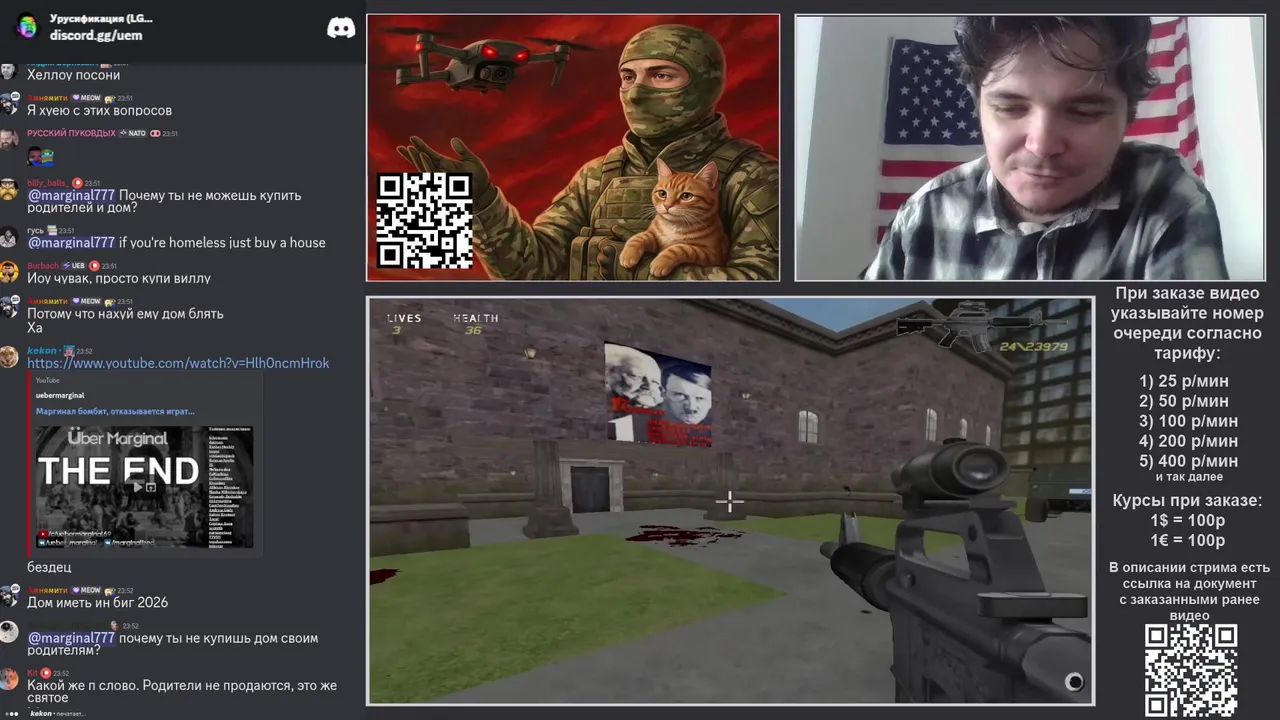The width and height of the screenshot is (1280, 720).
Task: Open the youtube.com/watch link from kekon
Action: [x=178, y=363]
